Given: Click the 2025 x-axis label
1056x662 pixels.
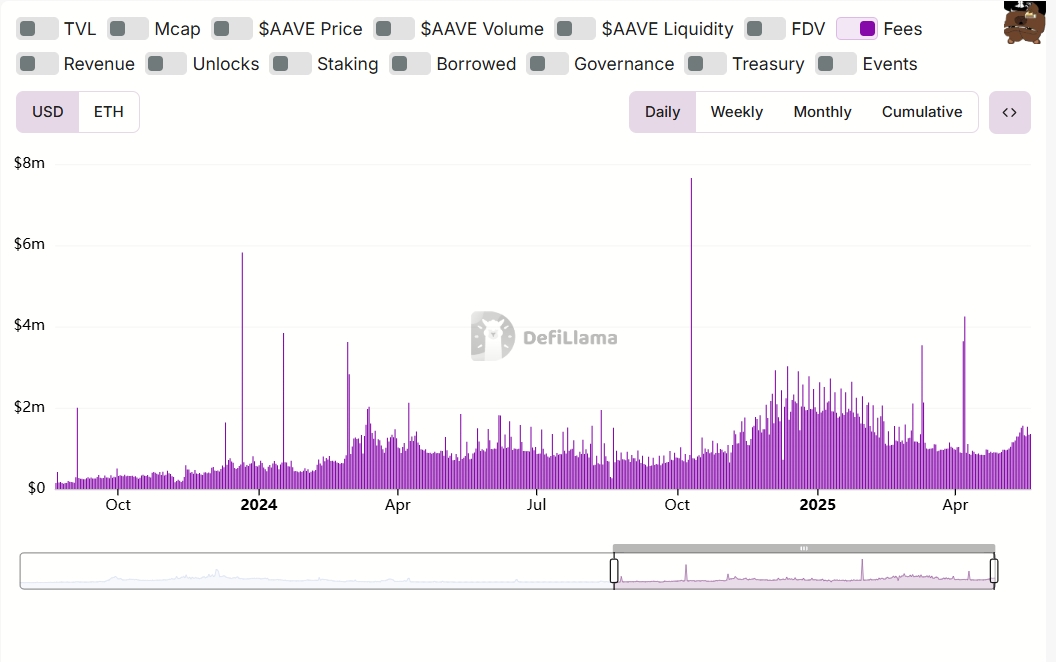Looking at the screenshot, I should (x=817, y=505).
